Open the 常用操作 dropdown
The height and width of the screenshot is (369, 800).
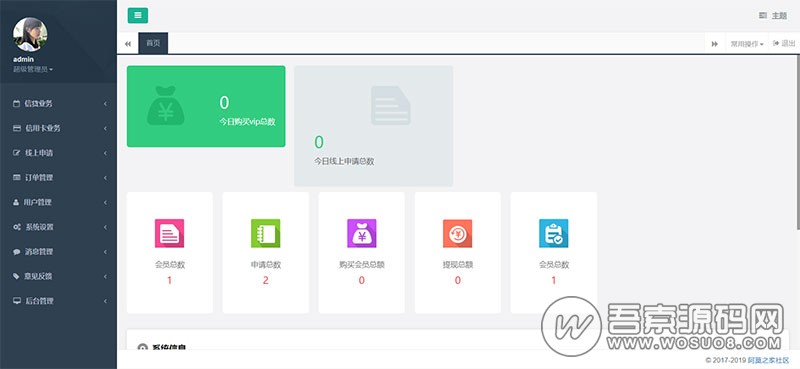click(x=747, y=44)
